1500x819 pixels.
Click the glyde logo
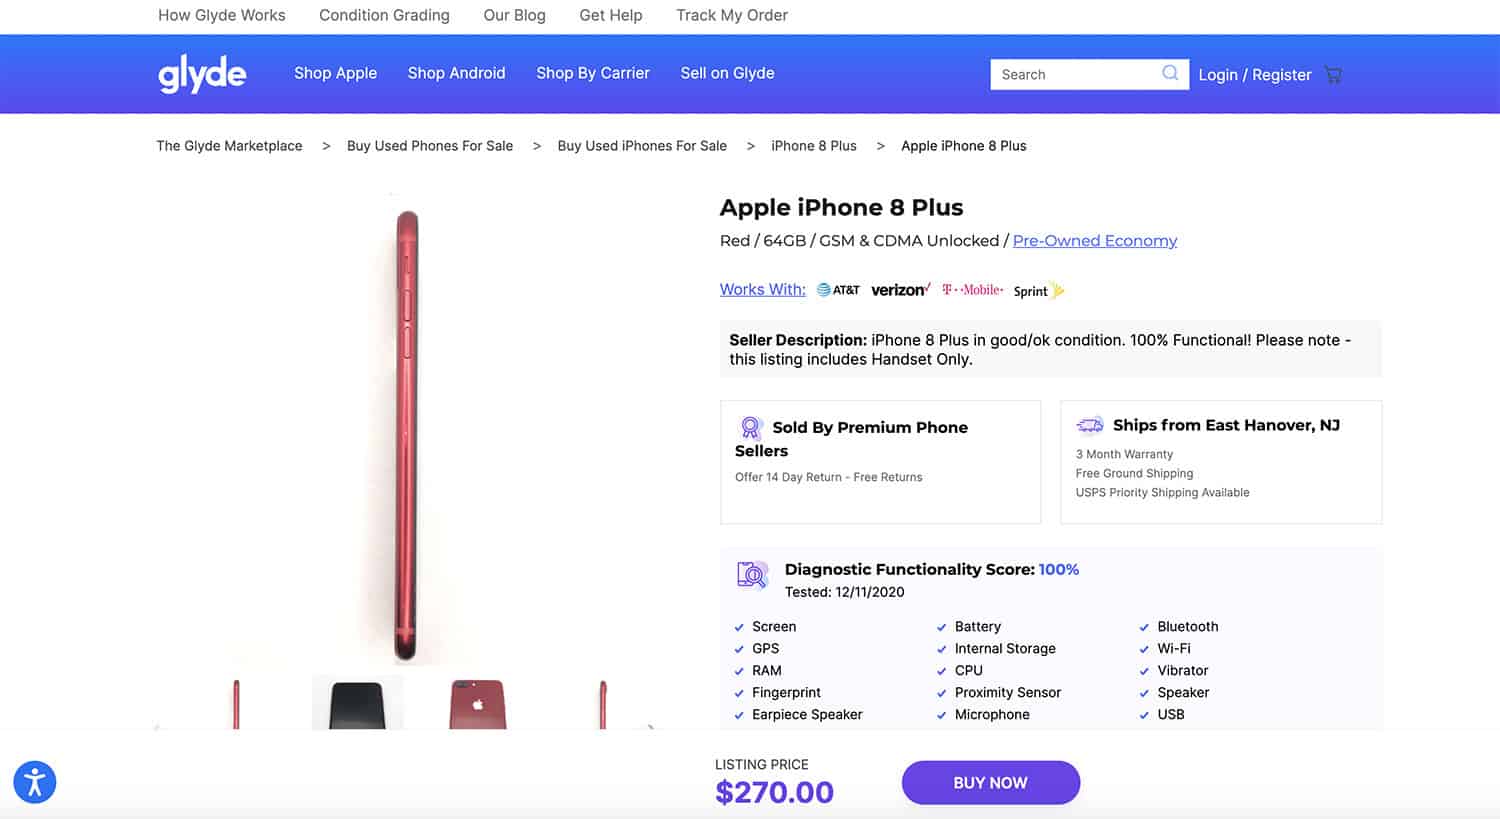(x=201, y=73)
